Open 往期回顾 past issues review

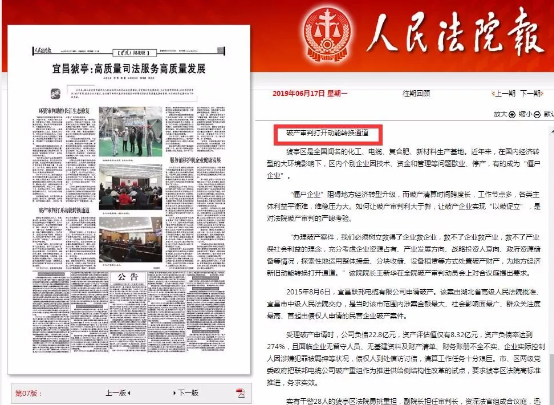(x=416, y=94)
